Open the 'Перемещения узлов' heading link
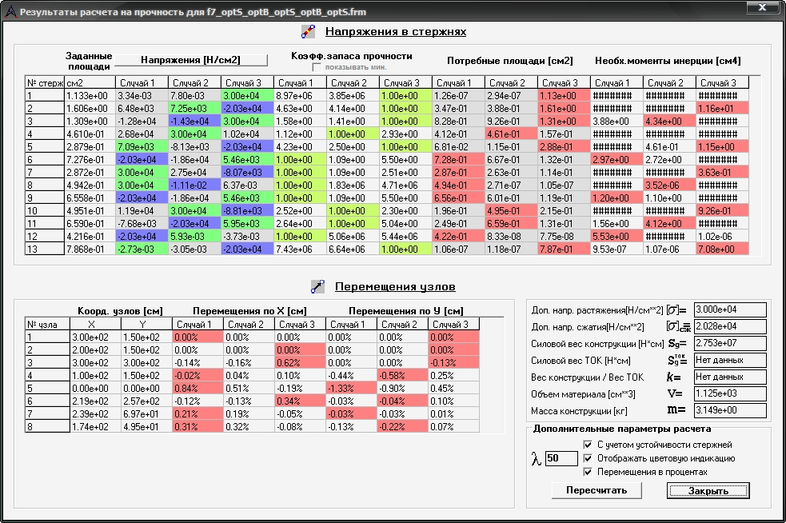This screenshot has height=523, width=786. click(x=395, y=286)
